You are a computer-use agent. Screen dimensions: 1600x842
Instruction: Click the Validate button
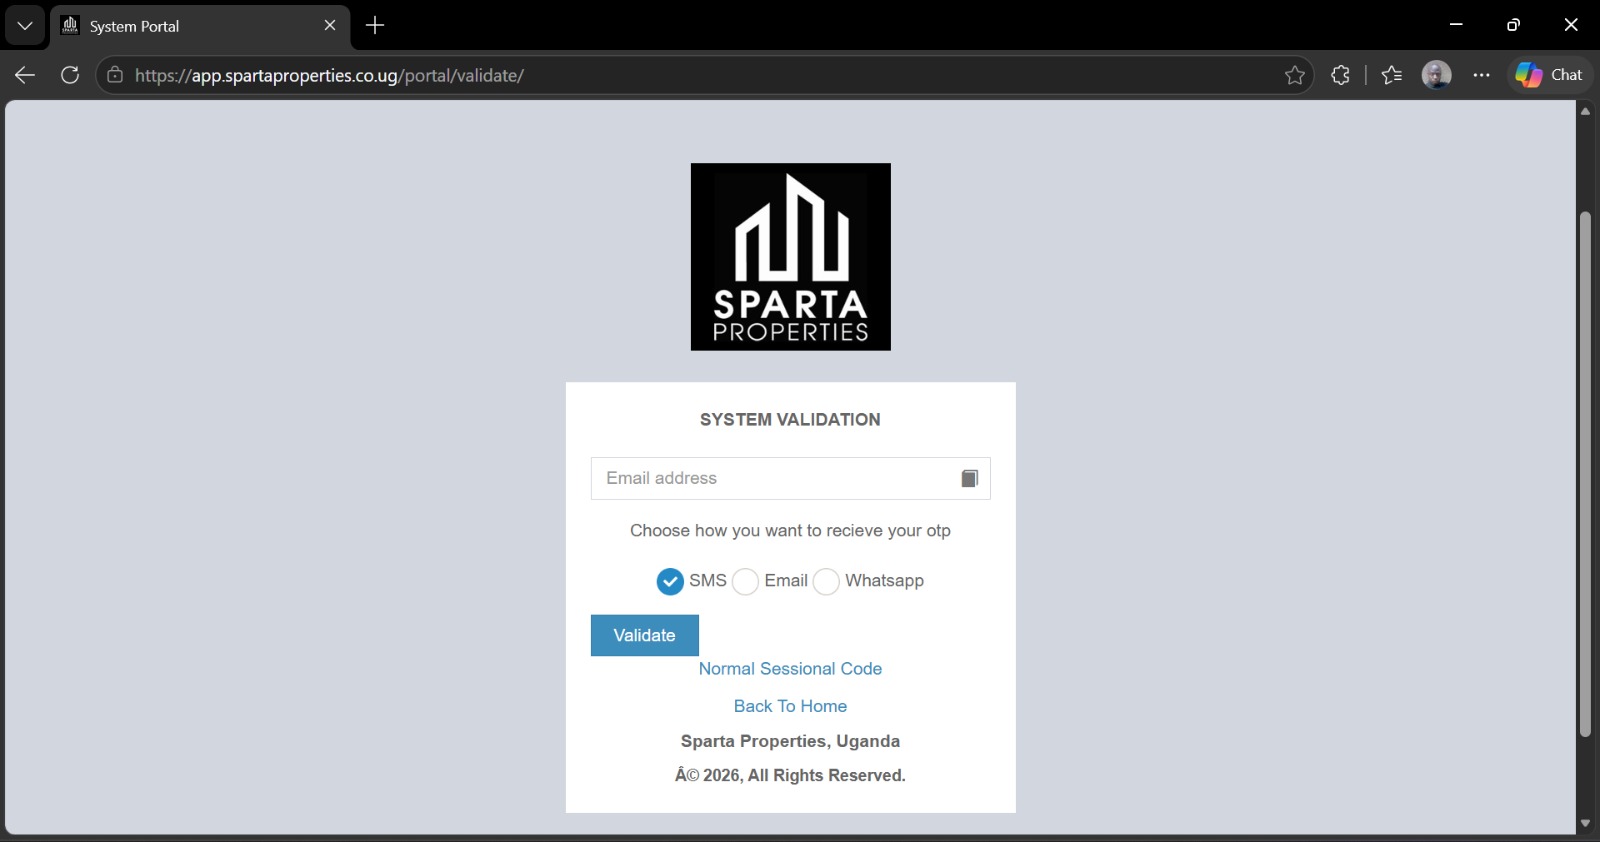coord(645,636)
